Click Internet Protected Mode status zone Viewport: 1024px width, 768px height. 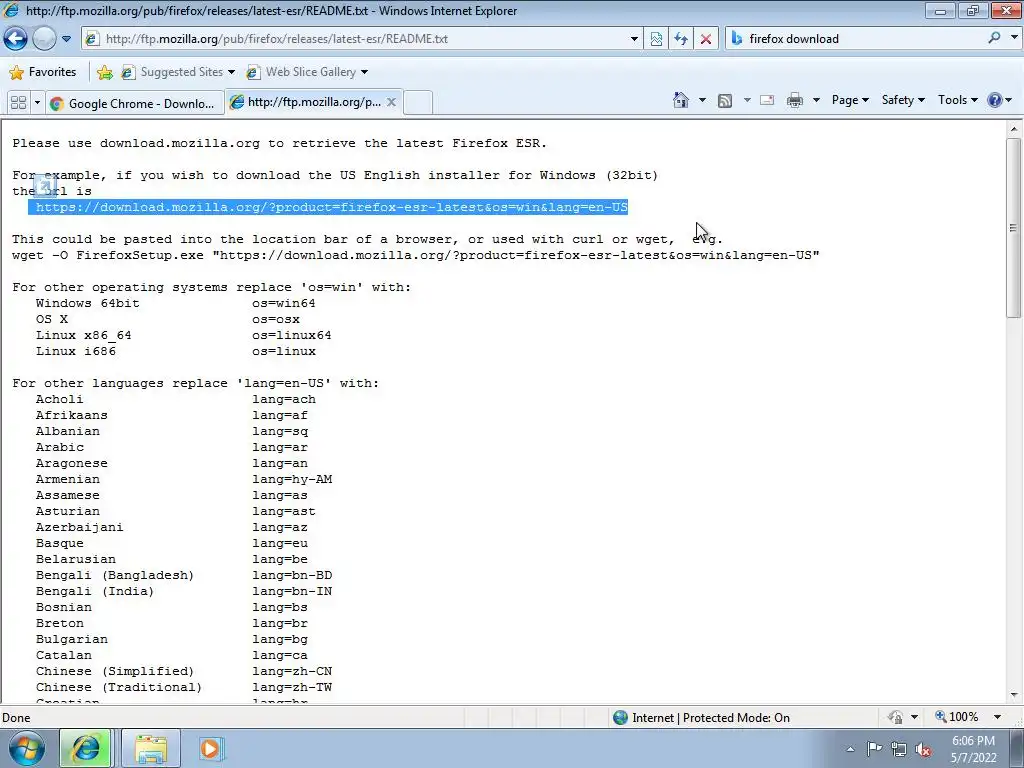[701, 718]
